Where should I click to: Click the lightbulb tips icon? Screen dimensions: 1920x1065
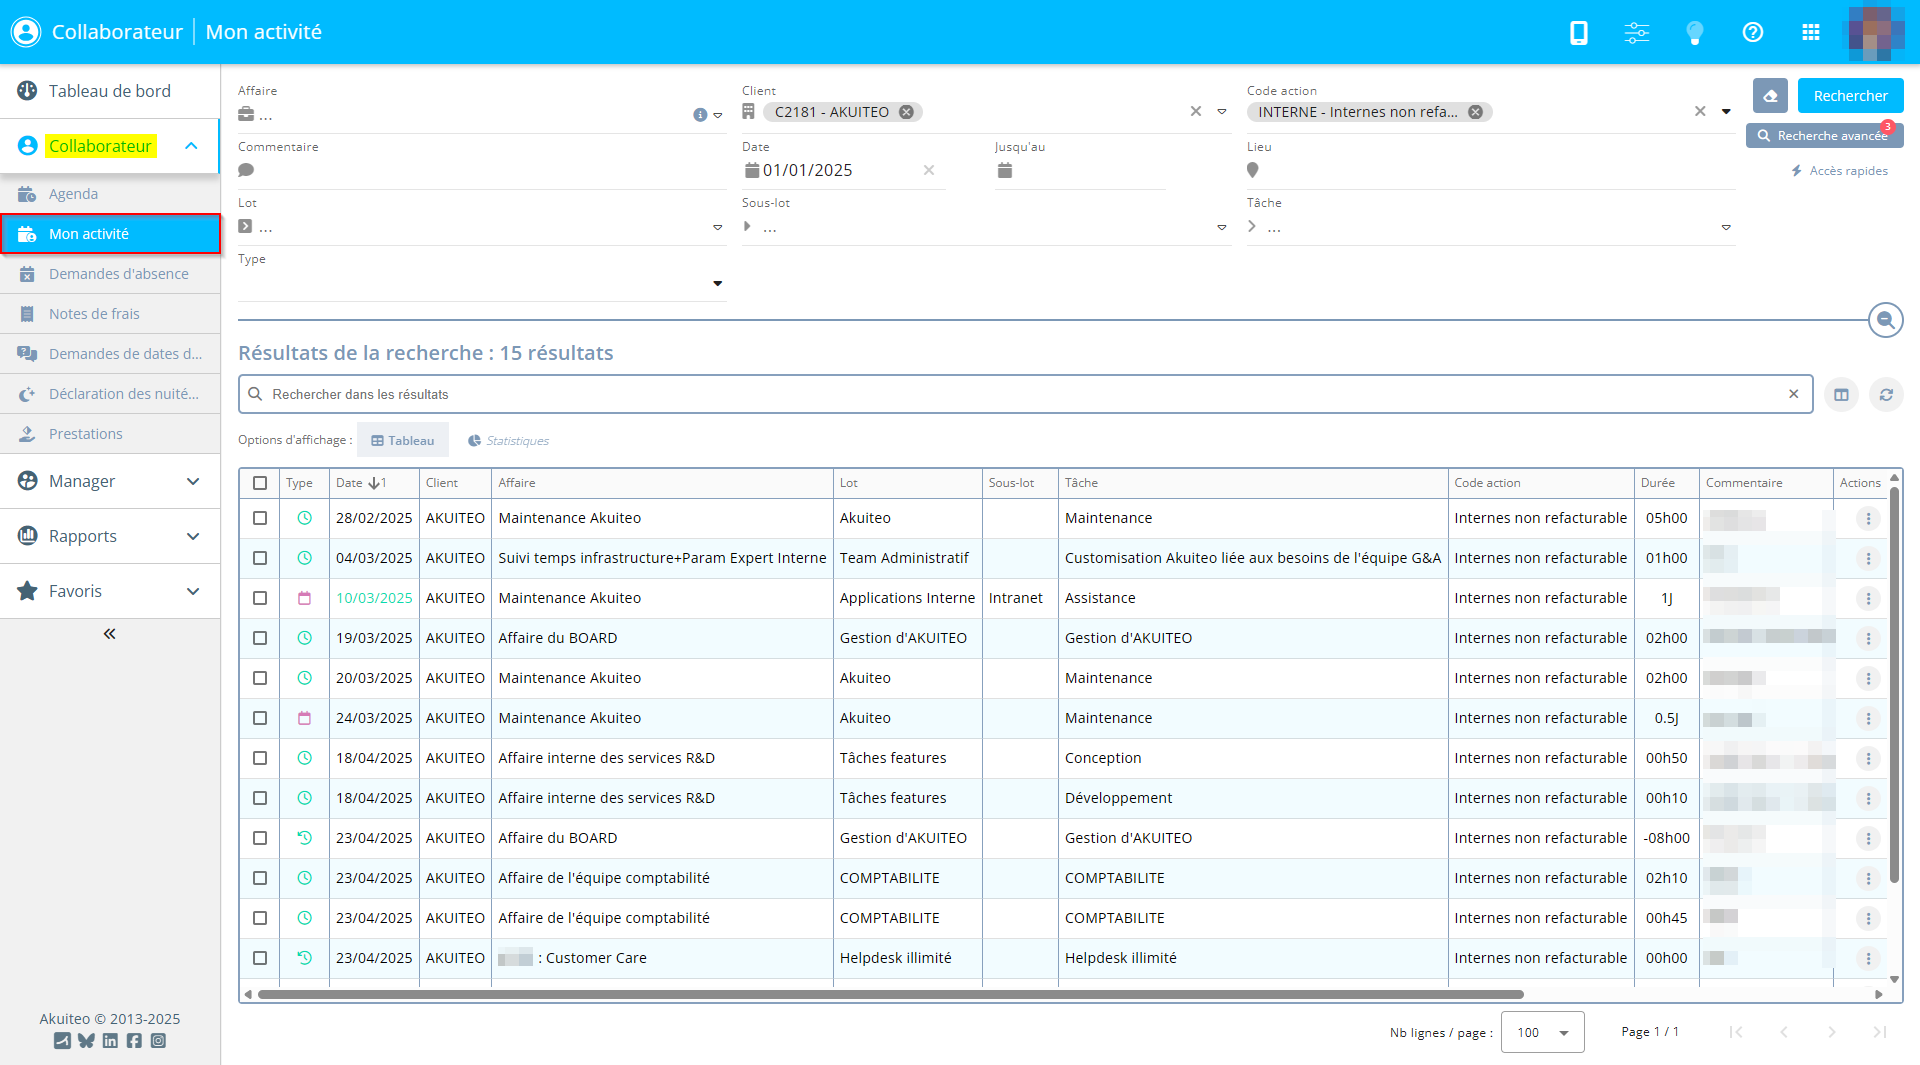click(1695, 33)
